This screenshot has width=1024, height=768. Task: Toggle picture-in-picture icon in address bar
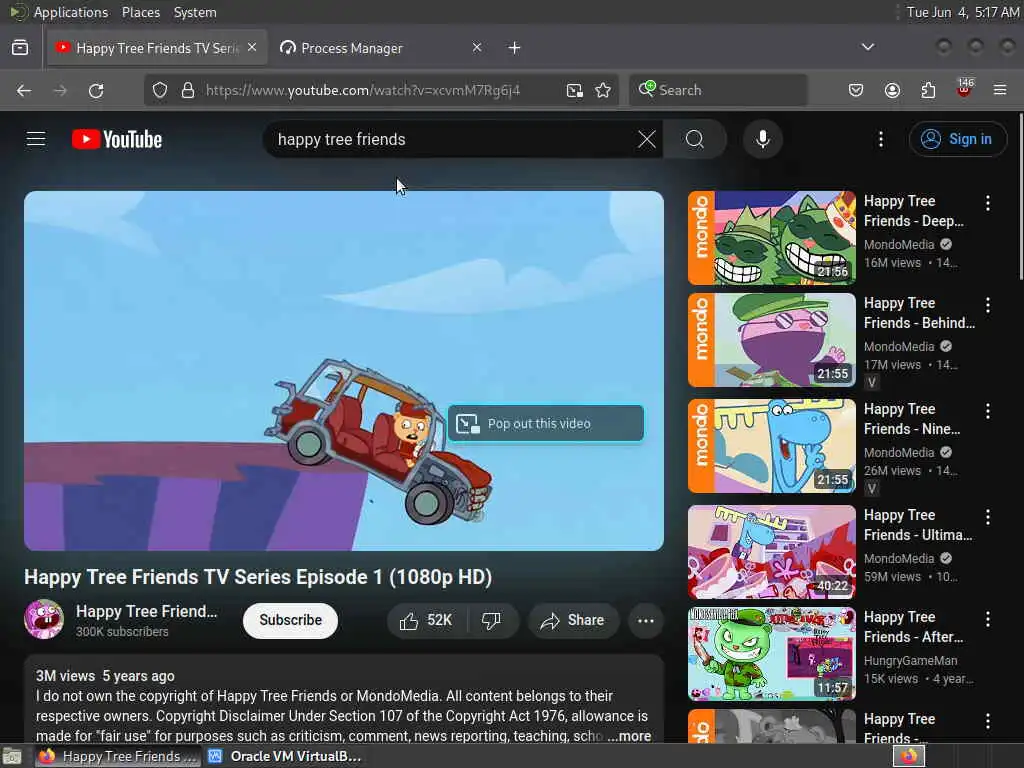point(575,90)
